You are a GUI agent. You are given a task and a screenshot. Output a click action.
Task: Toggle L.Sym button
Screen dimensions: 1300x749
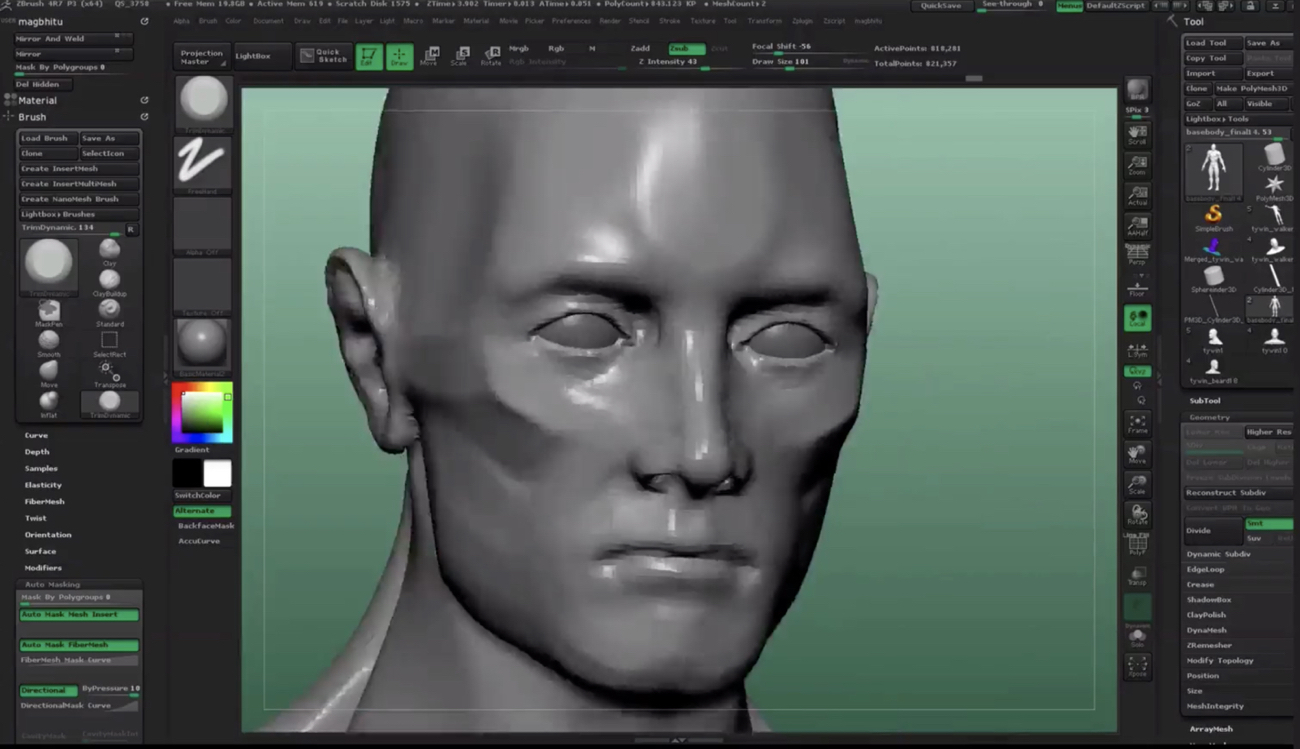tap(1137, 350)
